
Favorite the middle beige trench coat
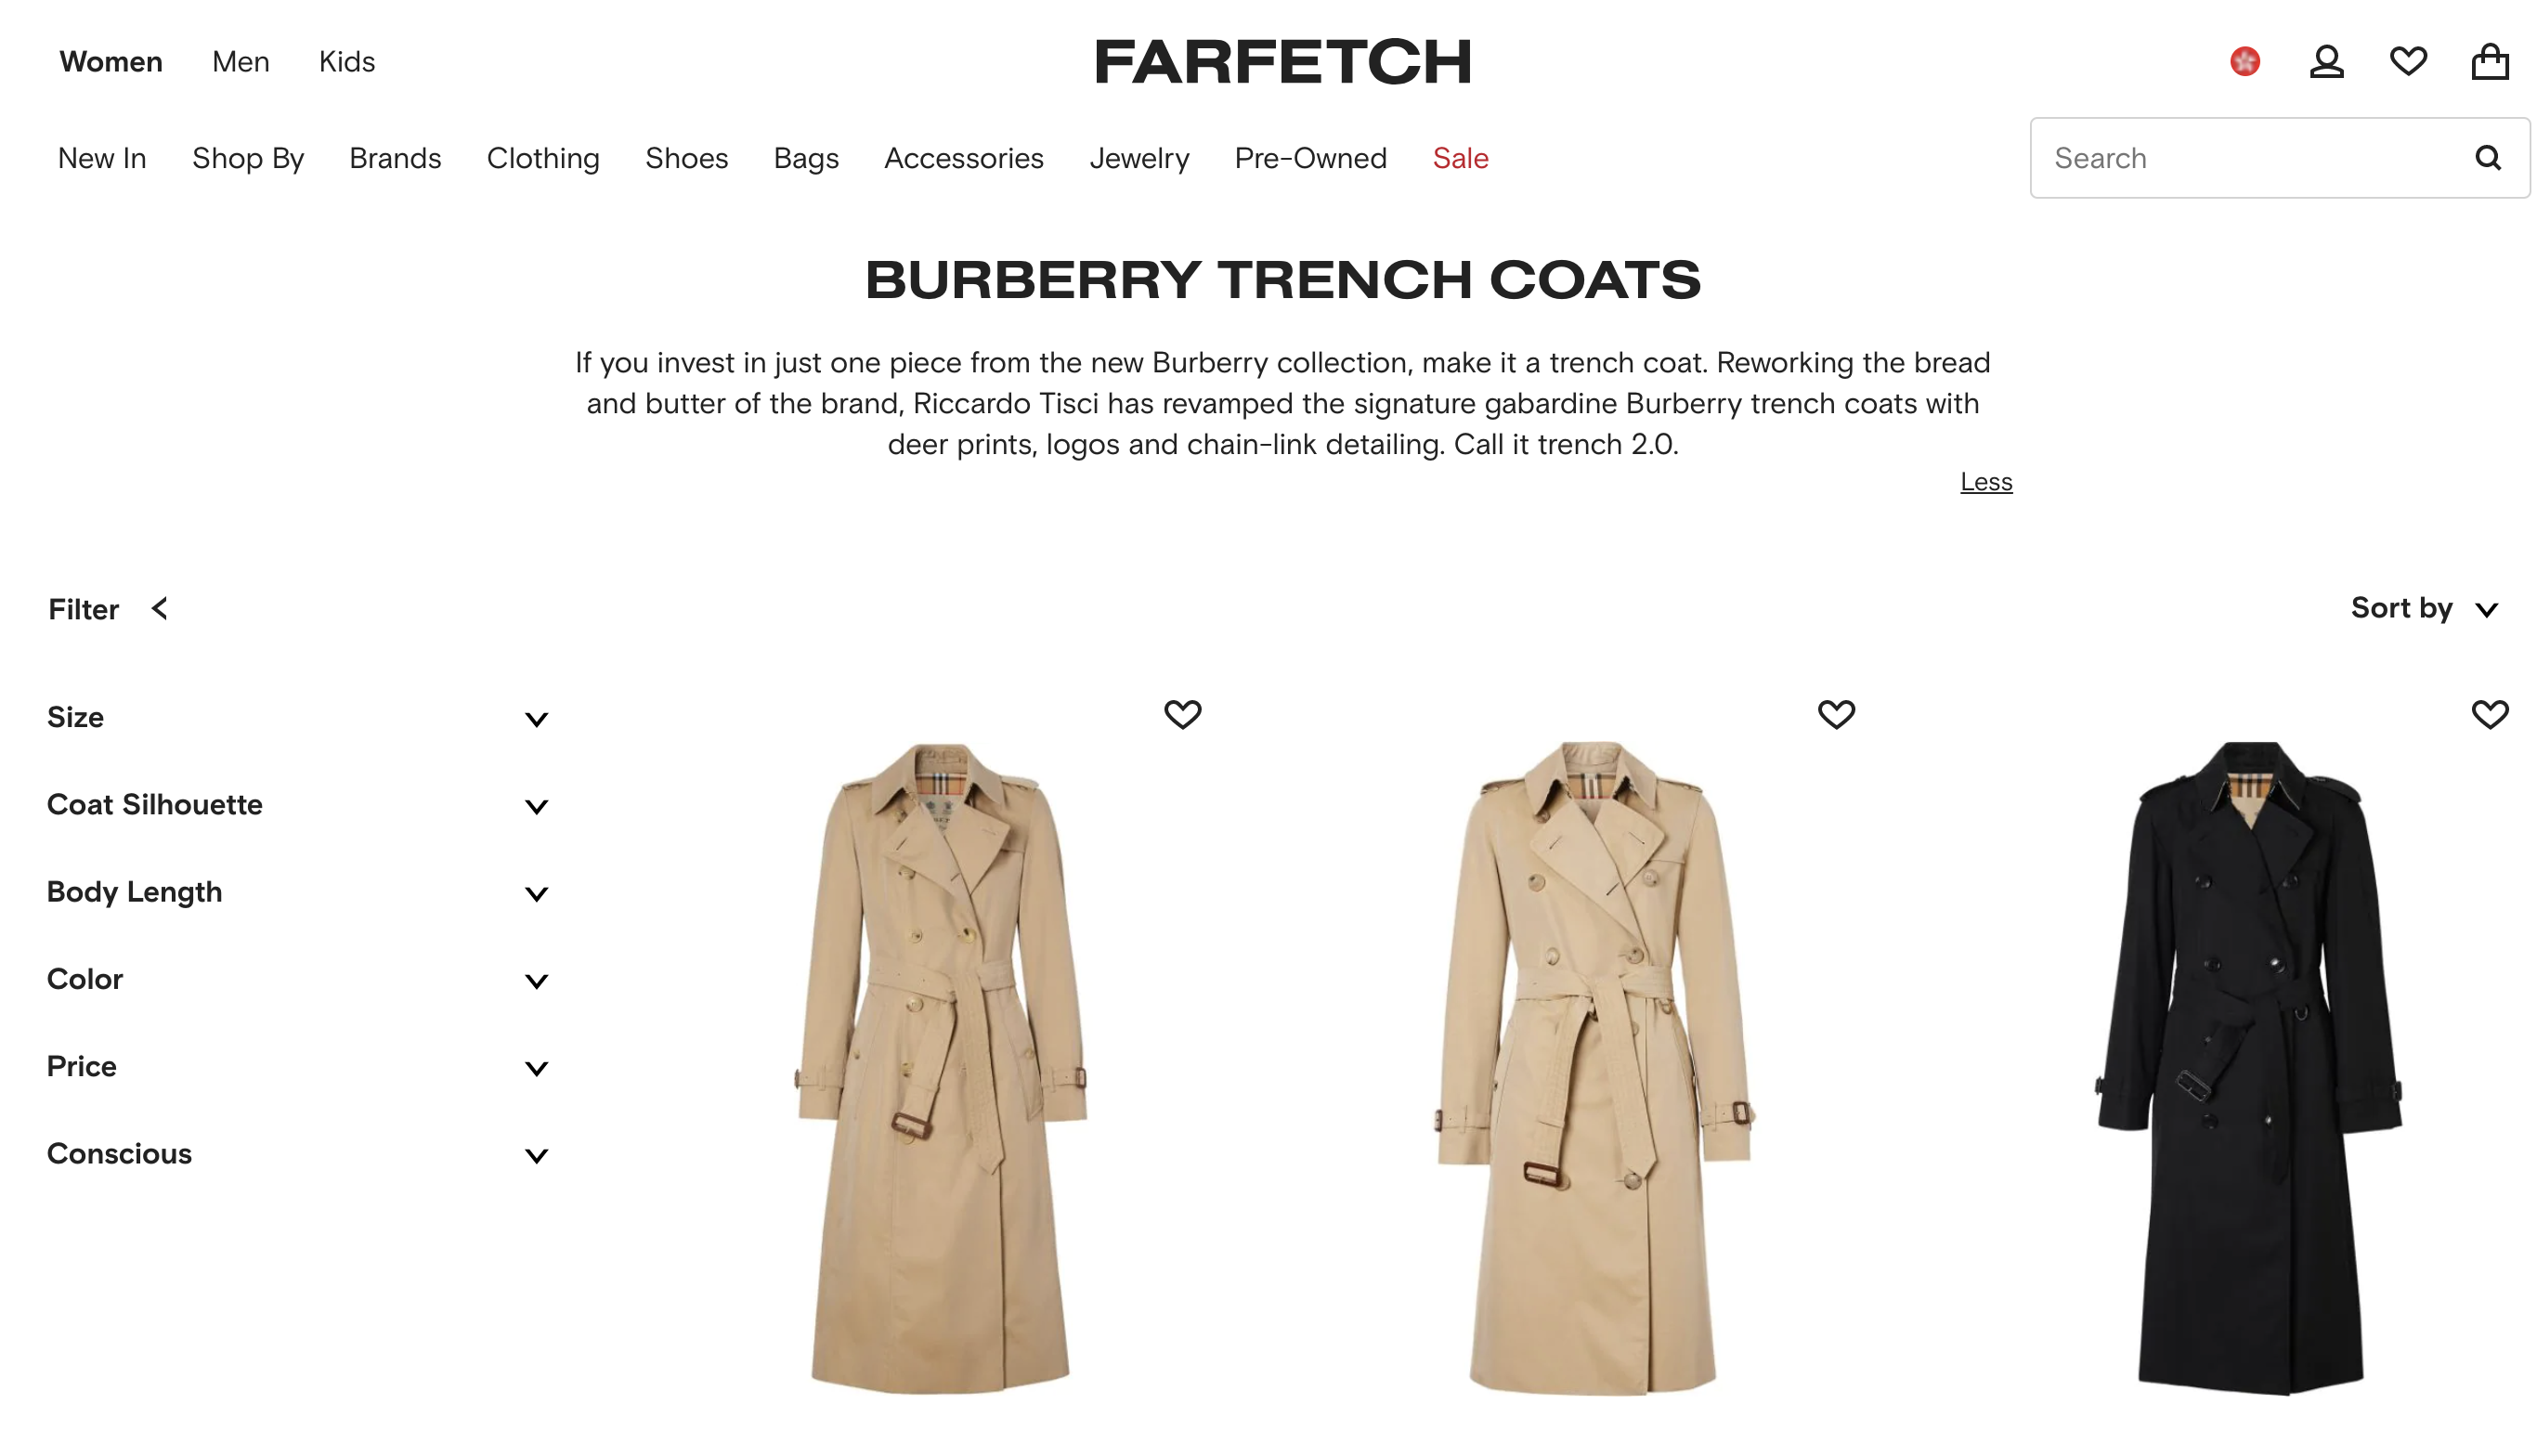(1835, 714)
